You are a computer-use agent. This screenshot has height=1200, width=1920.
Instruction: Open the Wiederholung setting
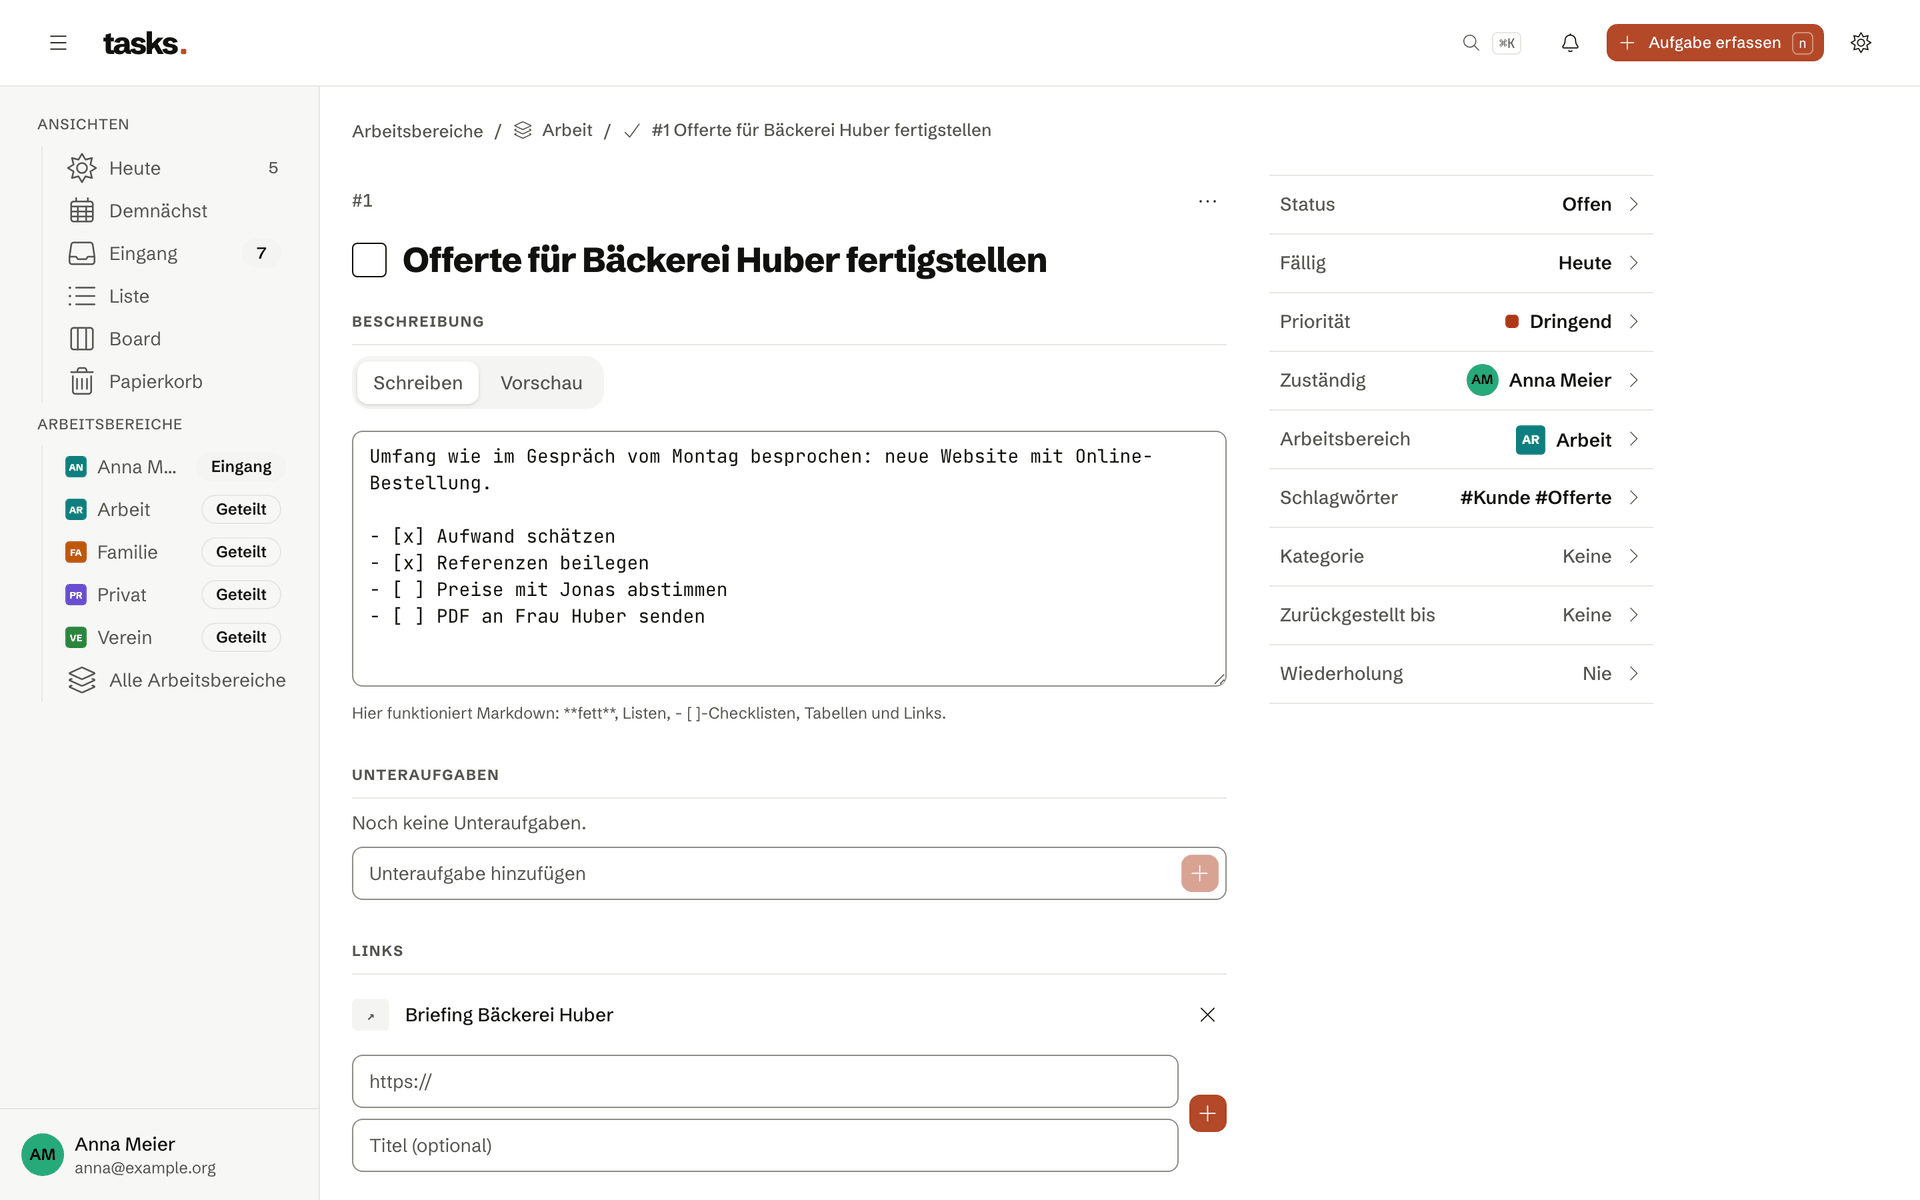1460,674
